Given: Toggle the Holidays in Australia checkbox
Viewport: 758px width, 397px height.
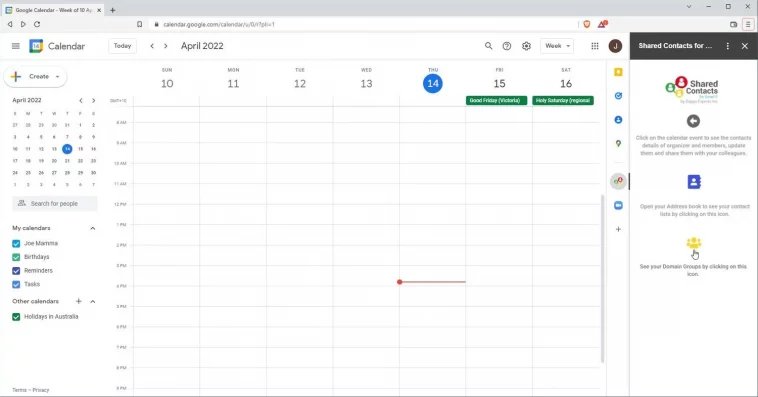Looking at the screenshot, I should coord(16,317).
